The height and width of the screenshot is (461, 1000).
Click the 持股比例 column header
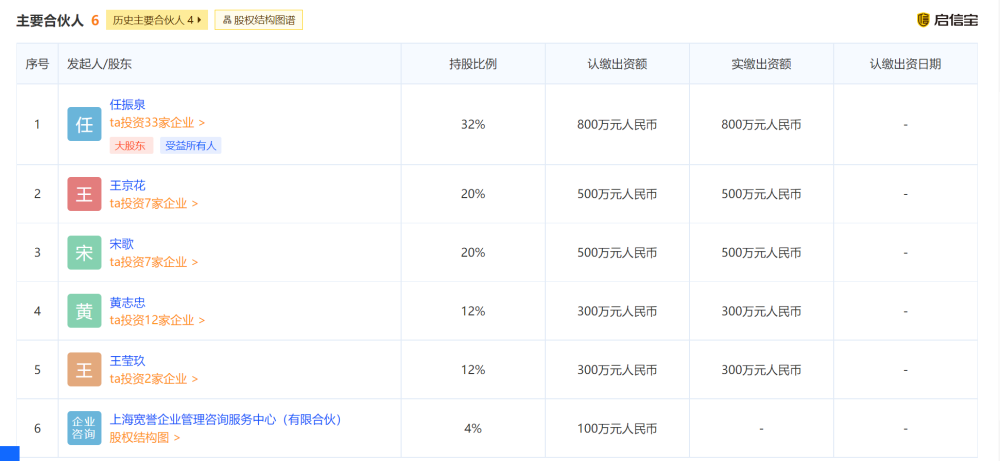click(473, 64)
